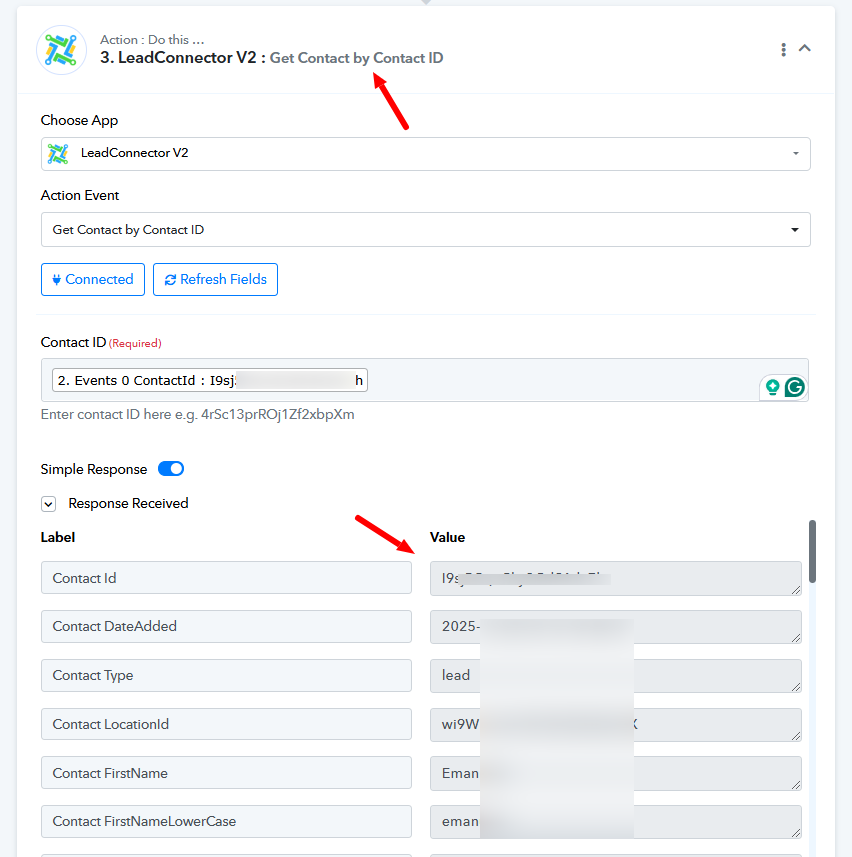Click the Contact FirstName label field
Viewport: 852px width, 857px height.
(226, 773)
